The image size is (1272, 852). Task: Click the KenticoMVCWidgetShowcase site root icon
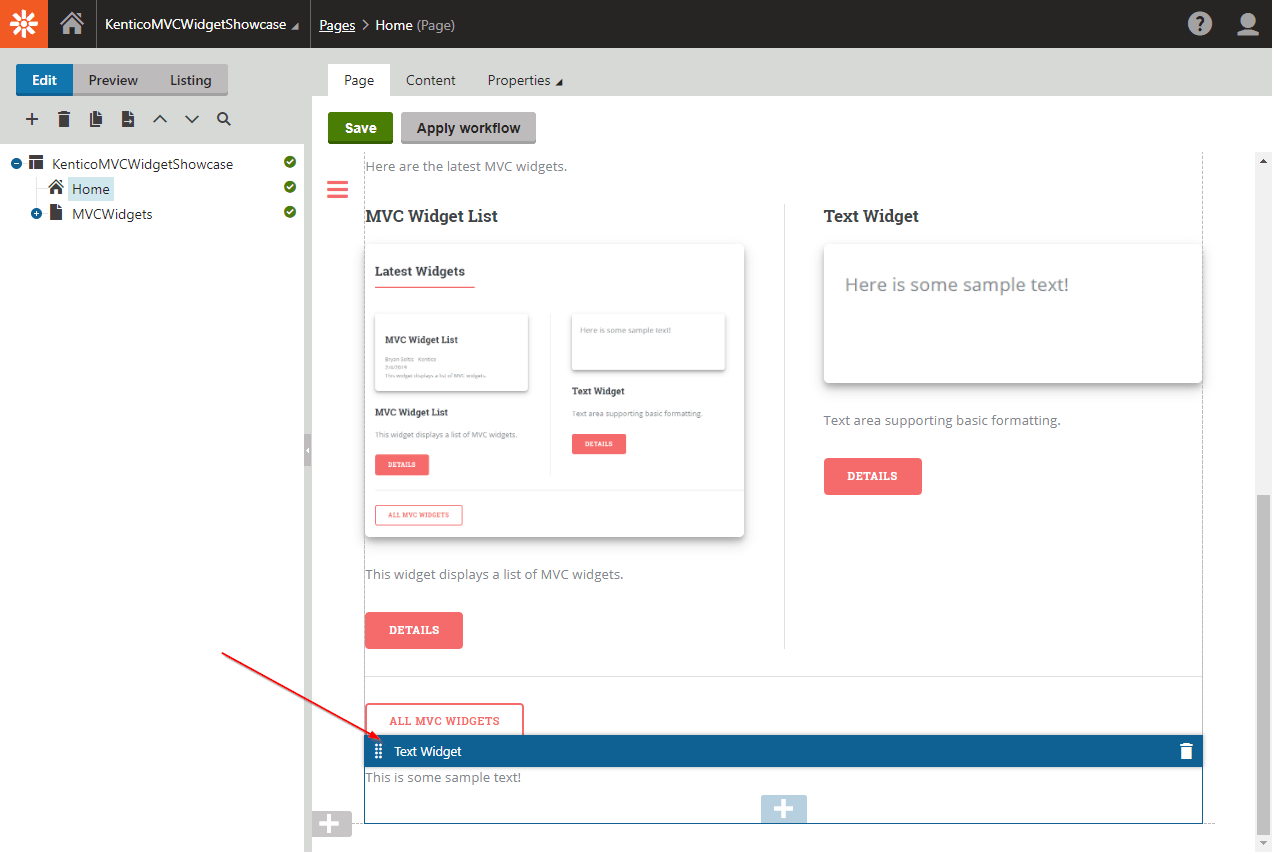(x=36, y=162)
